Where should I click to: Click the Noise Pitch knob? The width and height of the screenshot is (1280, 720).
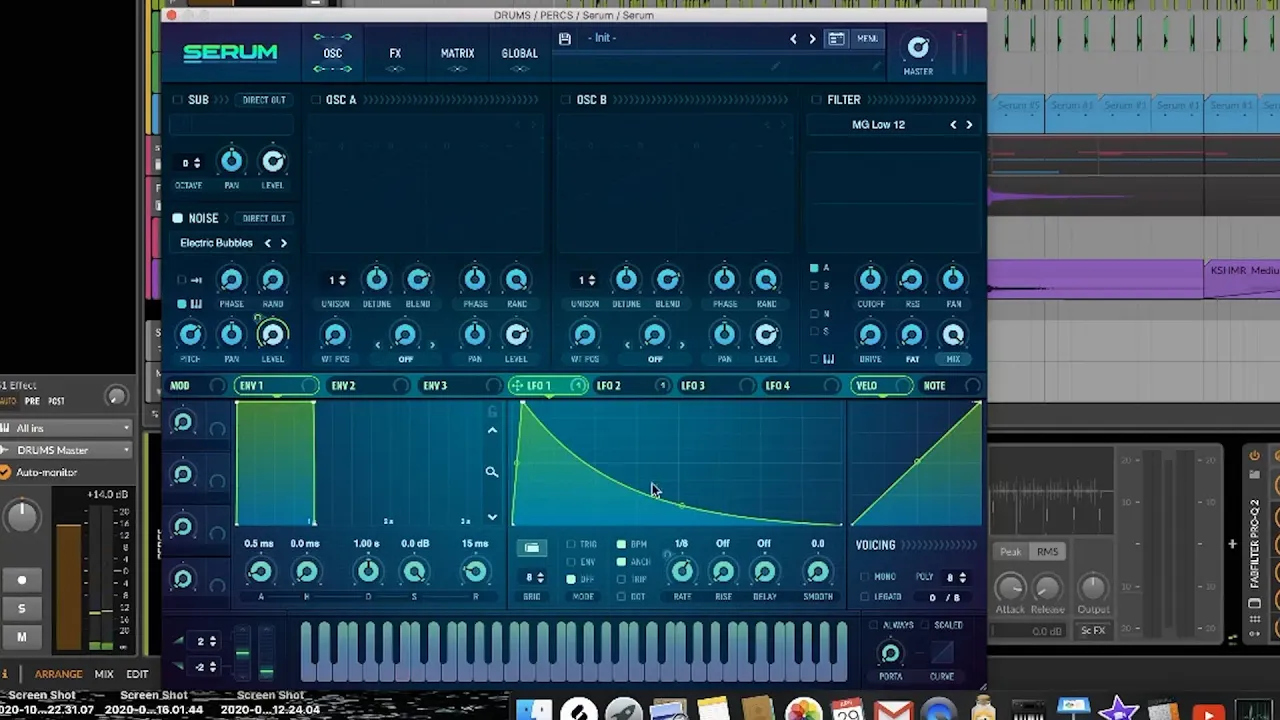(190, 335)
